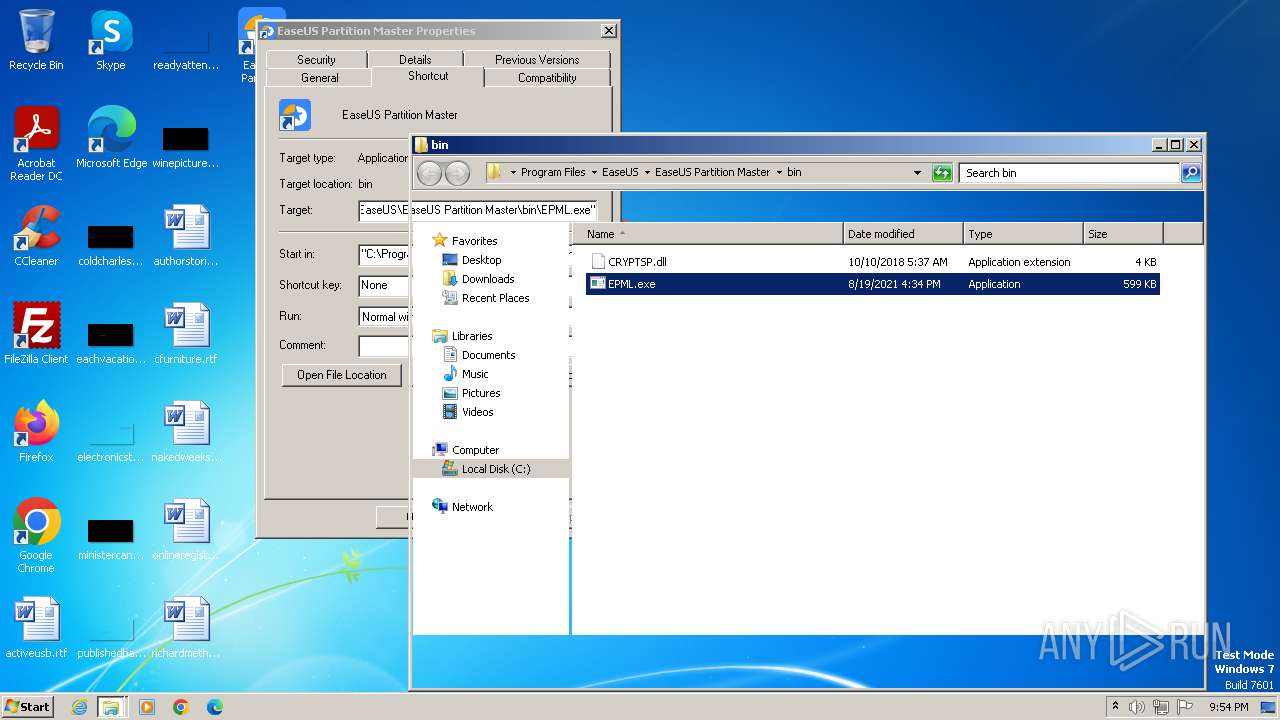
Task: Open Edge from the taskbar
Action: (x=214, y=707)
